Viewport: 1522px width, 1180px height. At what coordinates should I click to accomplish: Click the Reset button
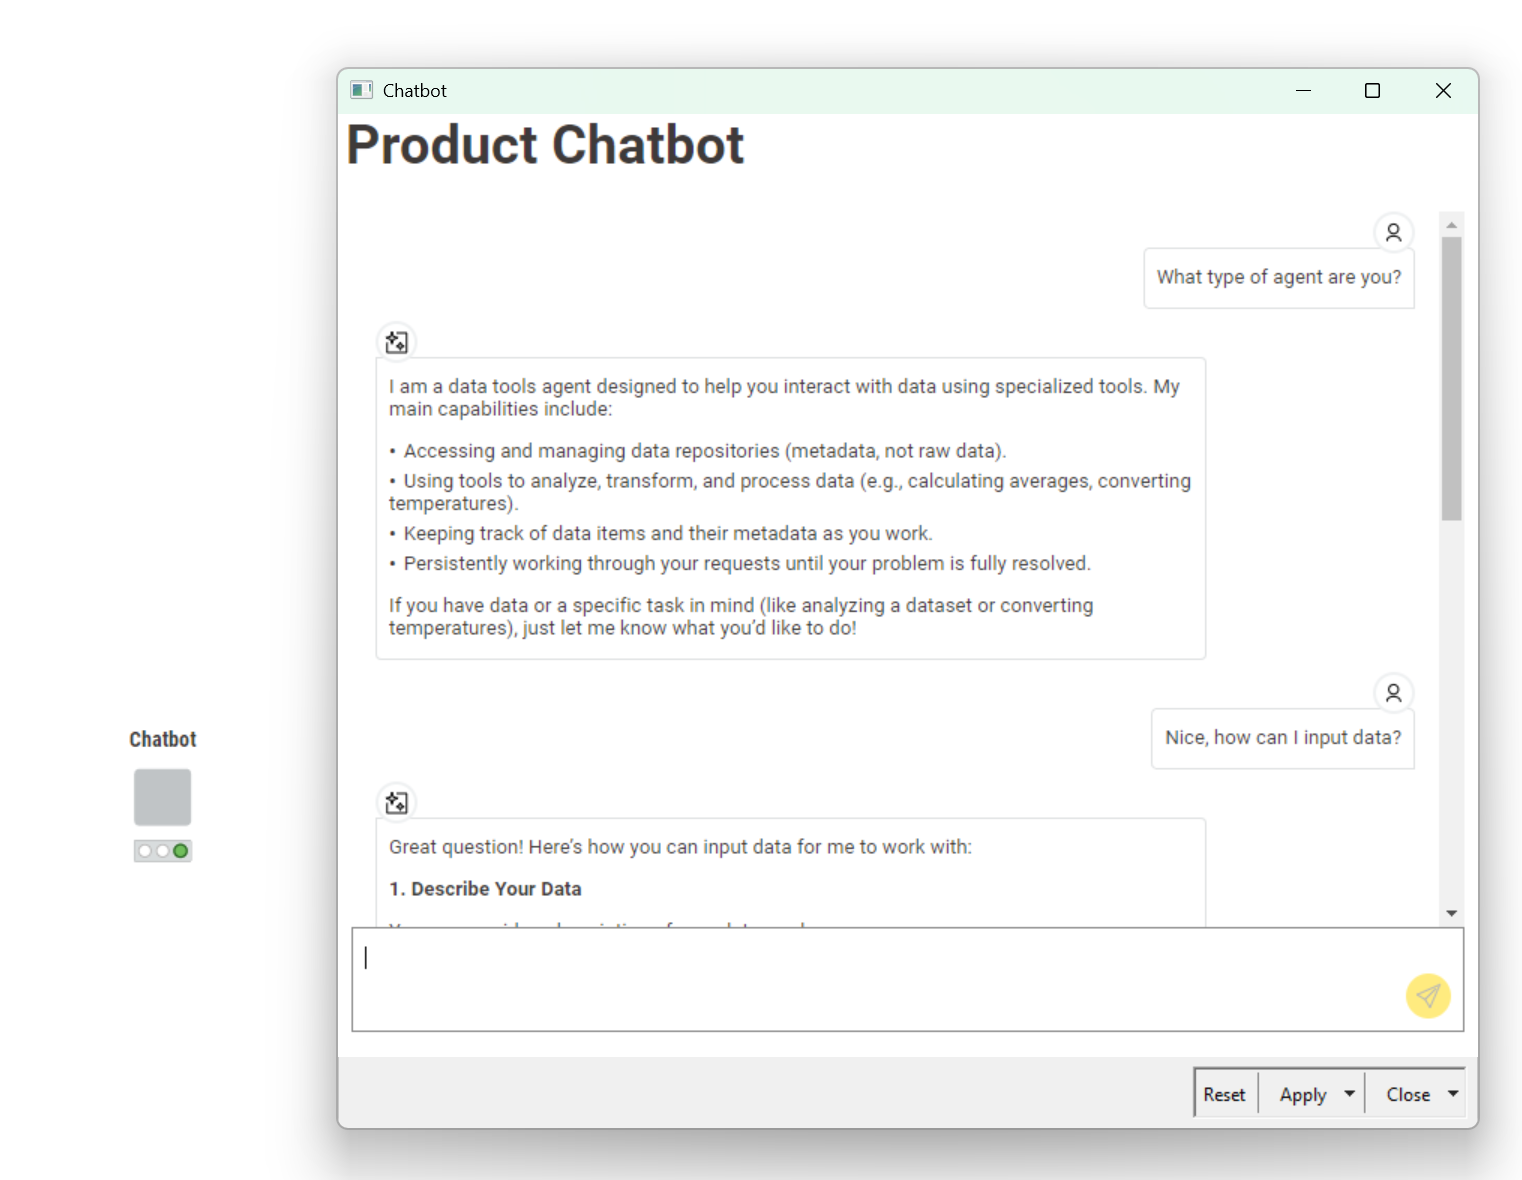tap(1225, 1094)
